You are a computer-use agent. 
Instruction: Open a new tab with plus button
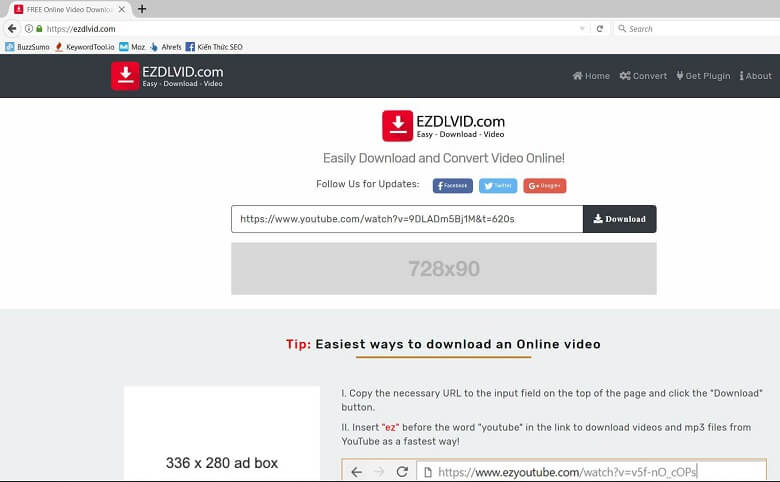(142, 9)
